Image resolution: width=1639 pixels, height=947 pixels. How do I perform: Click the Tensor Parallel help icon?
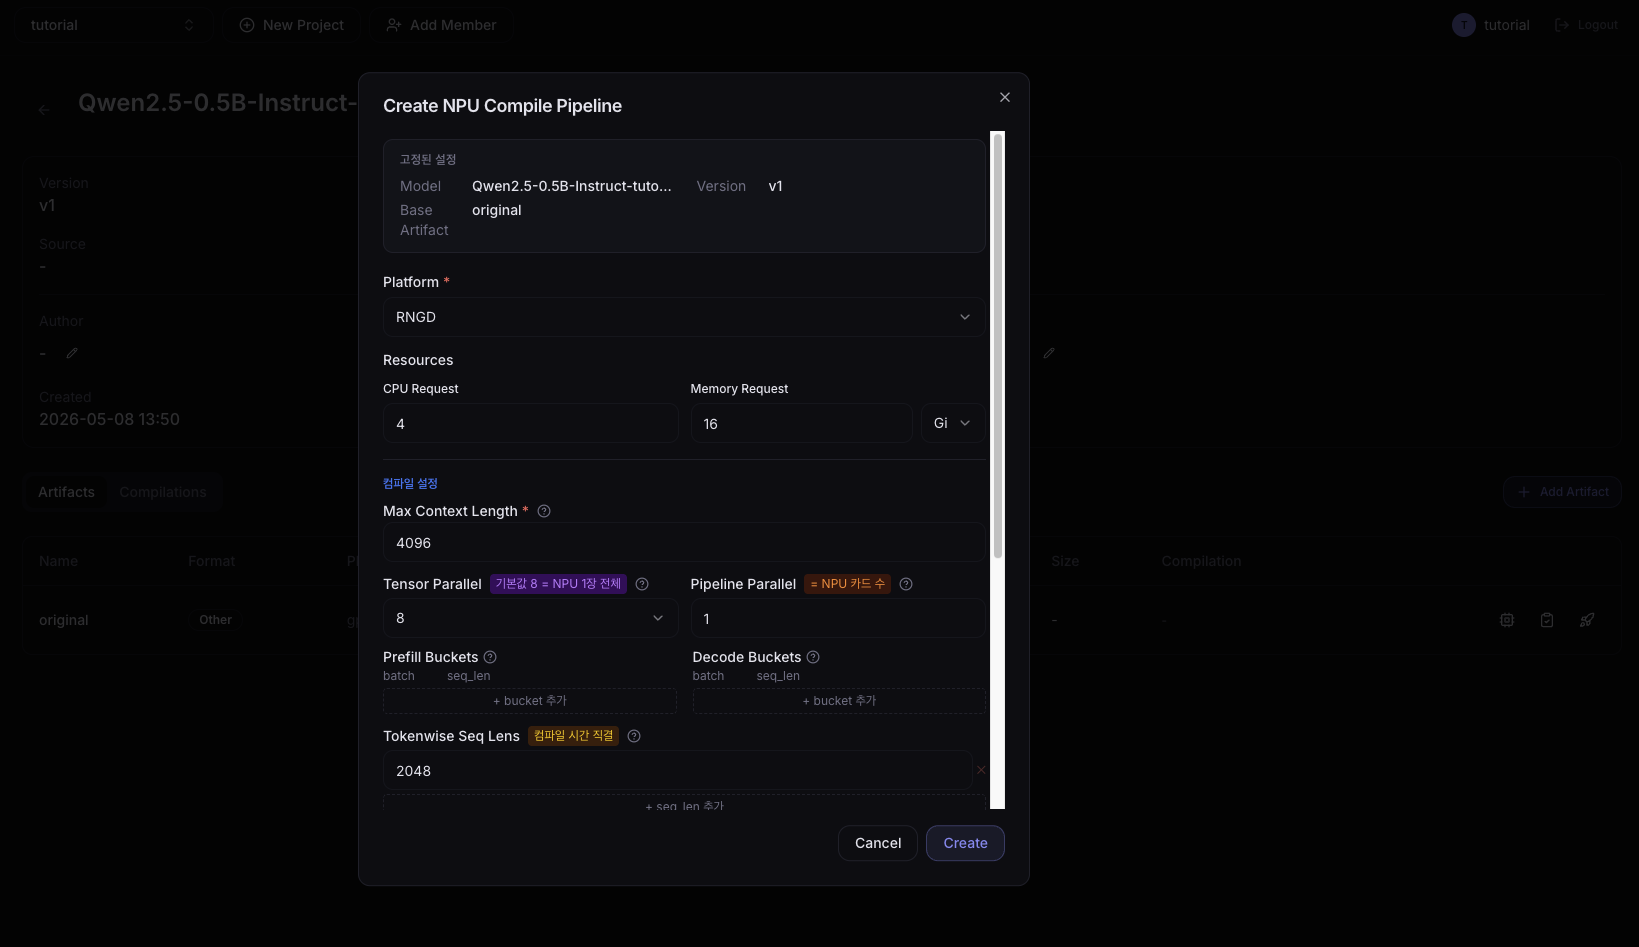(x=642, y=584)
